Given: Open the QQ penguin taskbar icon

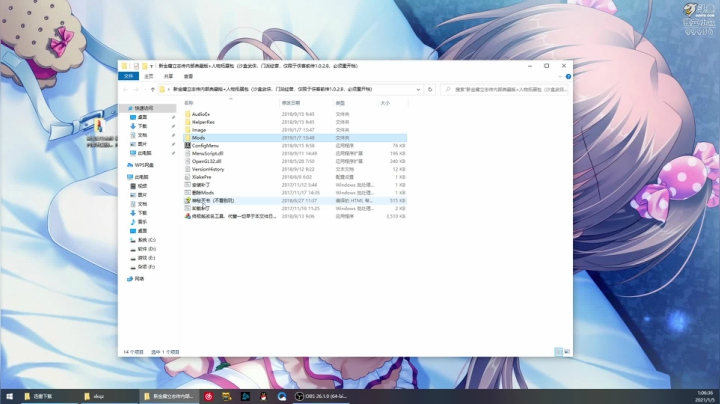Looking at the screenshot, I should click(x=264, y=396).
